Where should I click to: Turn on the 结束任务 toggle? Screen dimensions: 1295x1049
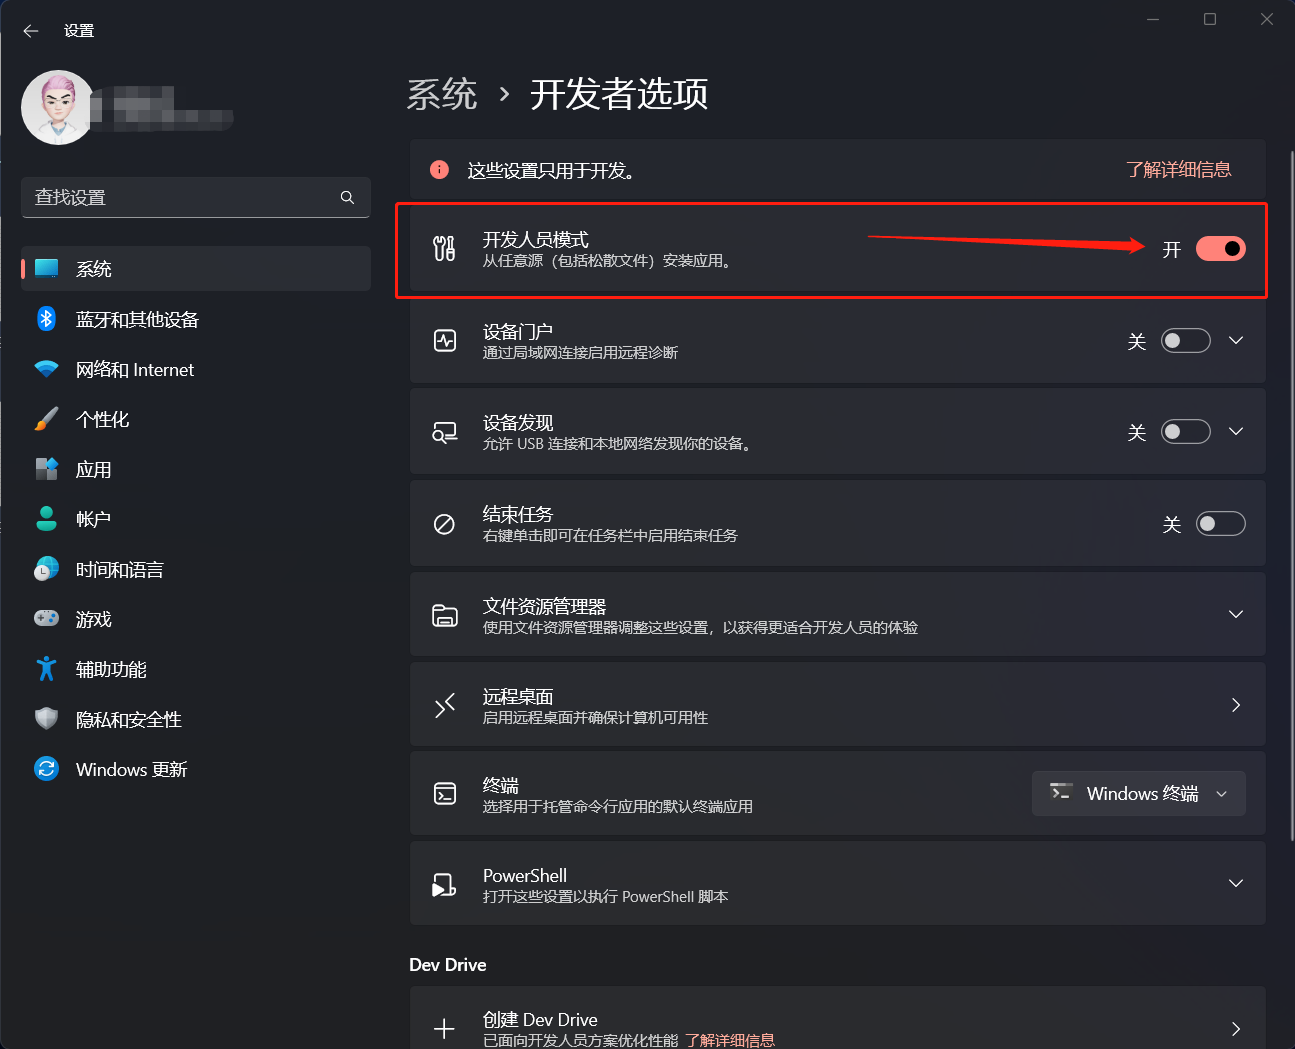pyautogui.click(x=1221, y=523)
